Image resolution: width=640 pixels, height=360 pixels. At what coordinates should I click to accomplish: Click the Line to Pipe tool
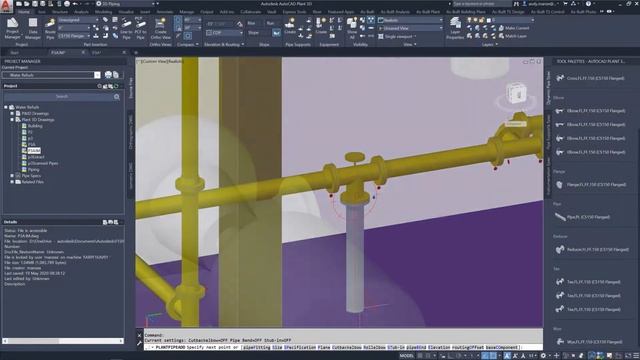tap(126, 28)
